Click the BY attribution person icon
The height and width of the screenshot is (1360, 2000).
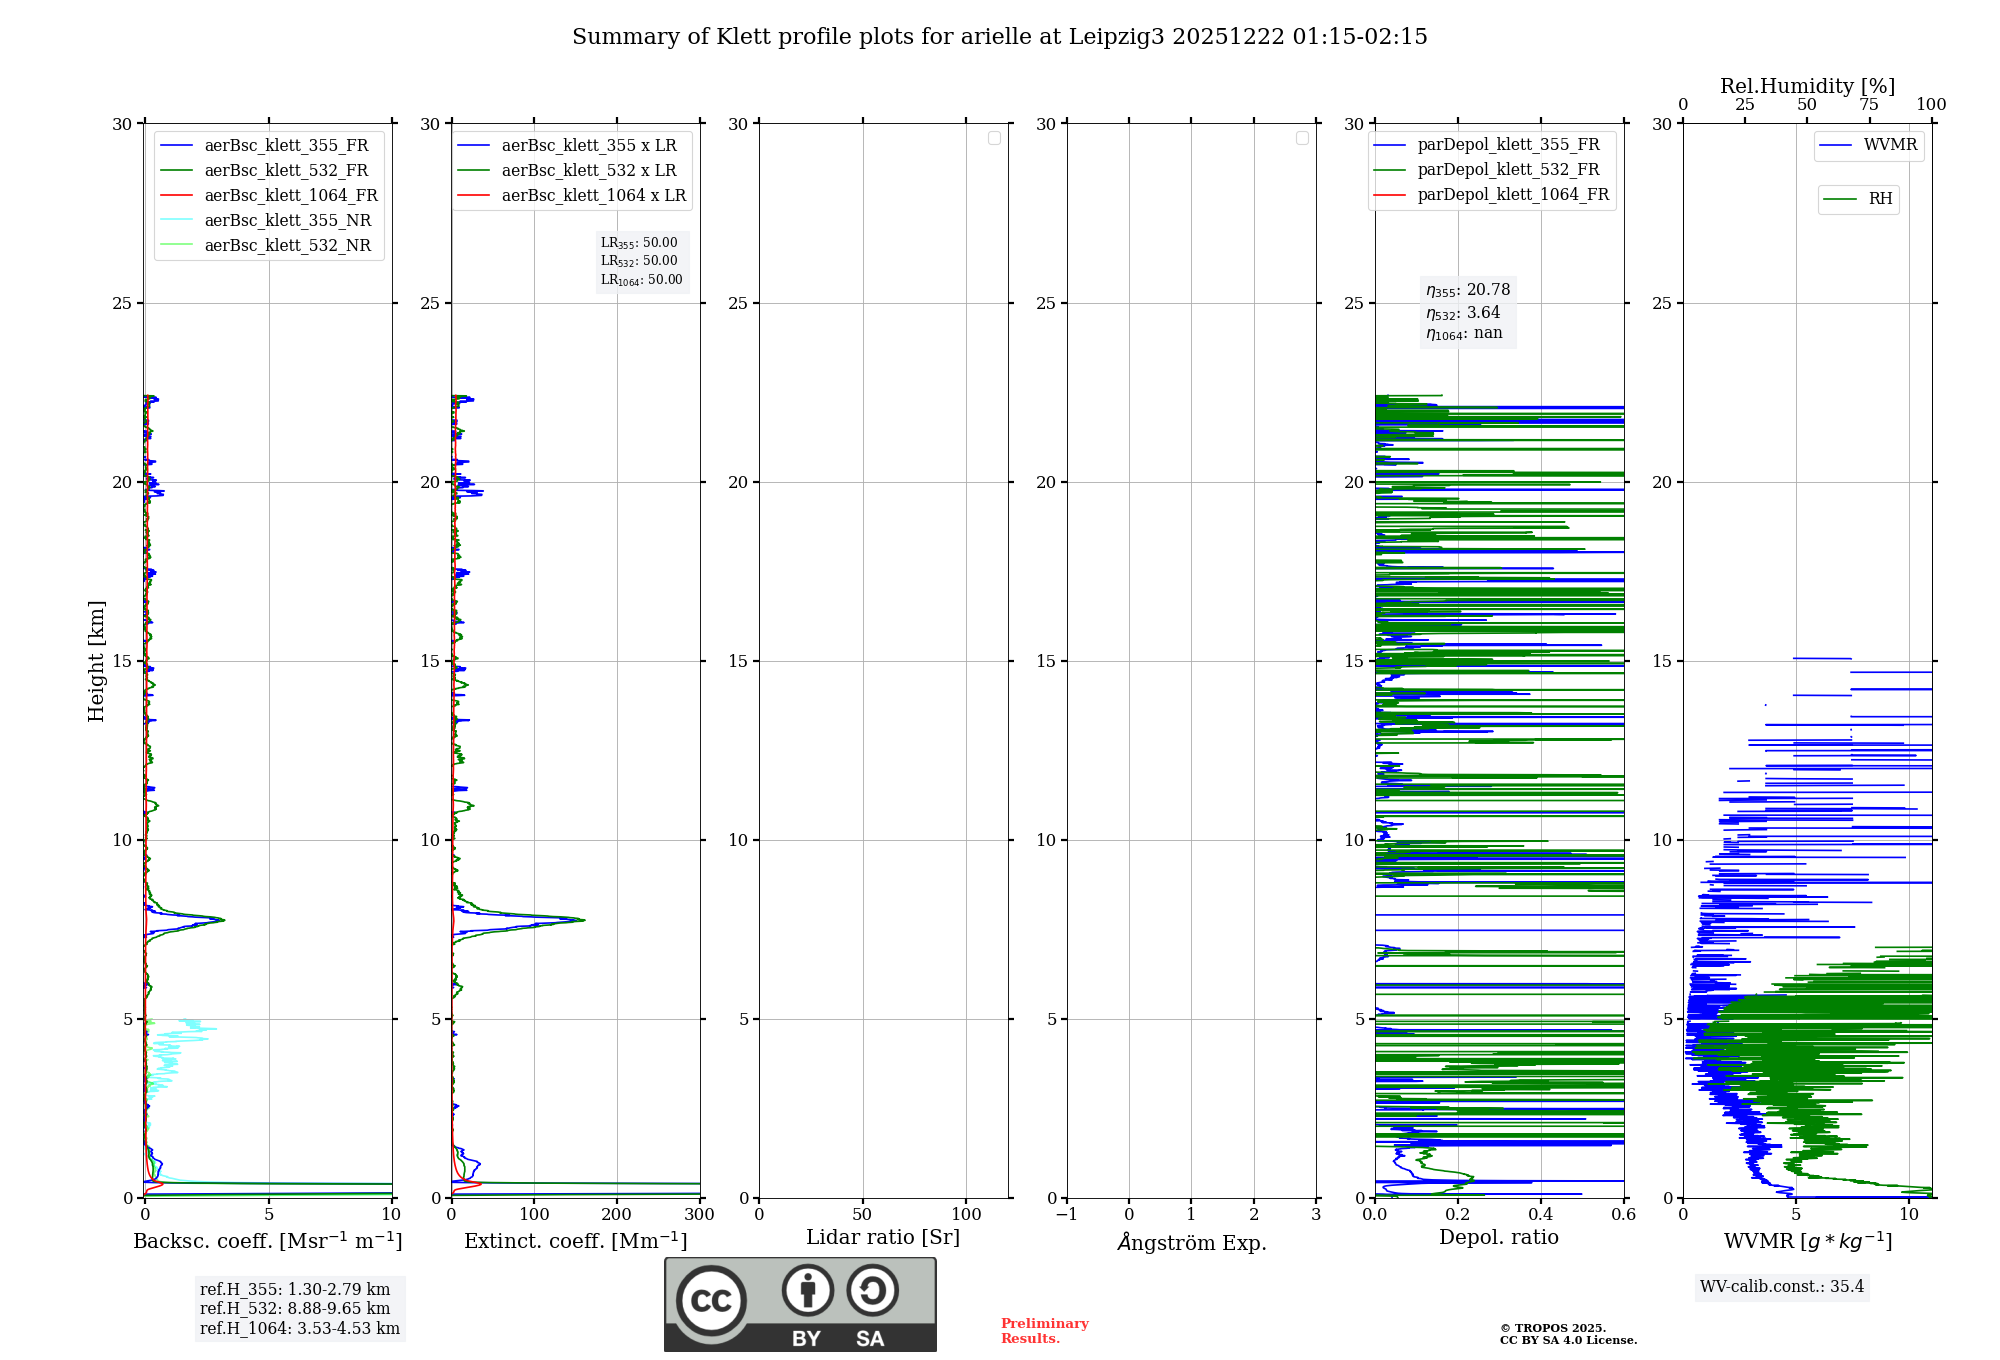click(807, 1290)
